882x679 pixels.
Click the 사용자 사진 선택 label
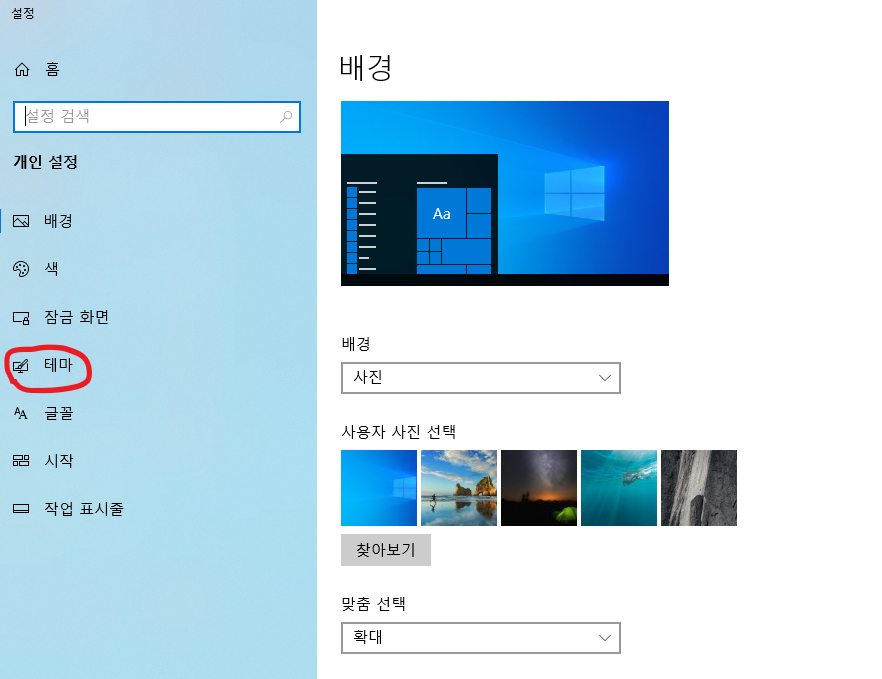(x=398, y=432)
